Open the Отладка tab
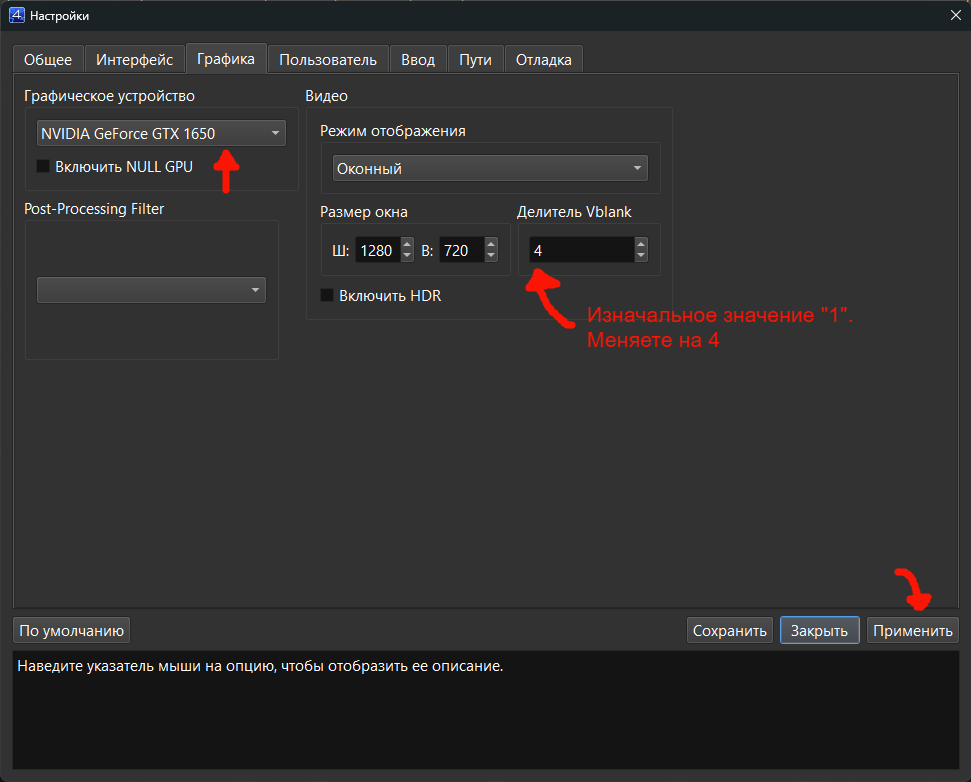The width and height of the screenshot is (971, 782). 544,59
